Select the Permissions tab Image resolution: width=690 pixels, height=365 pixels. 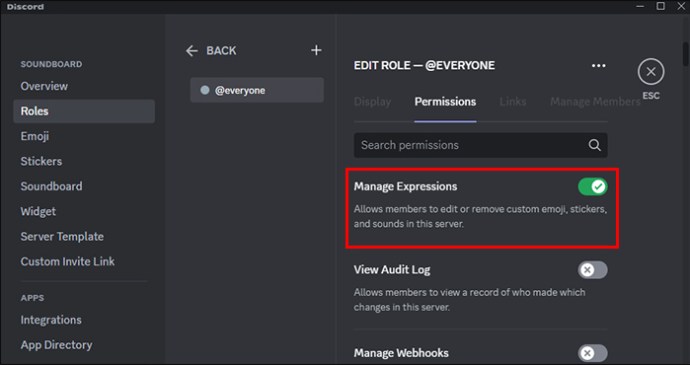coord(445,102)
